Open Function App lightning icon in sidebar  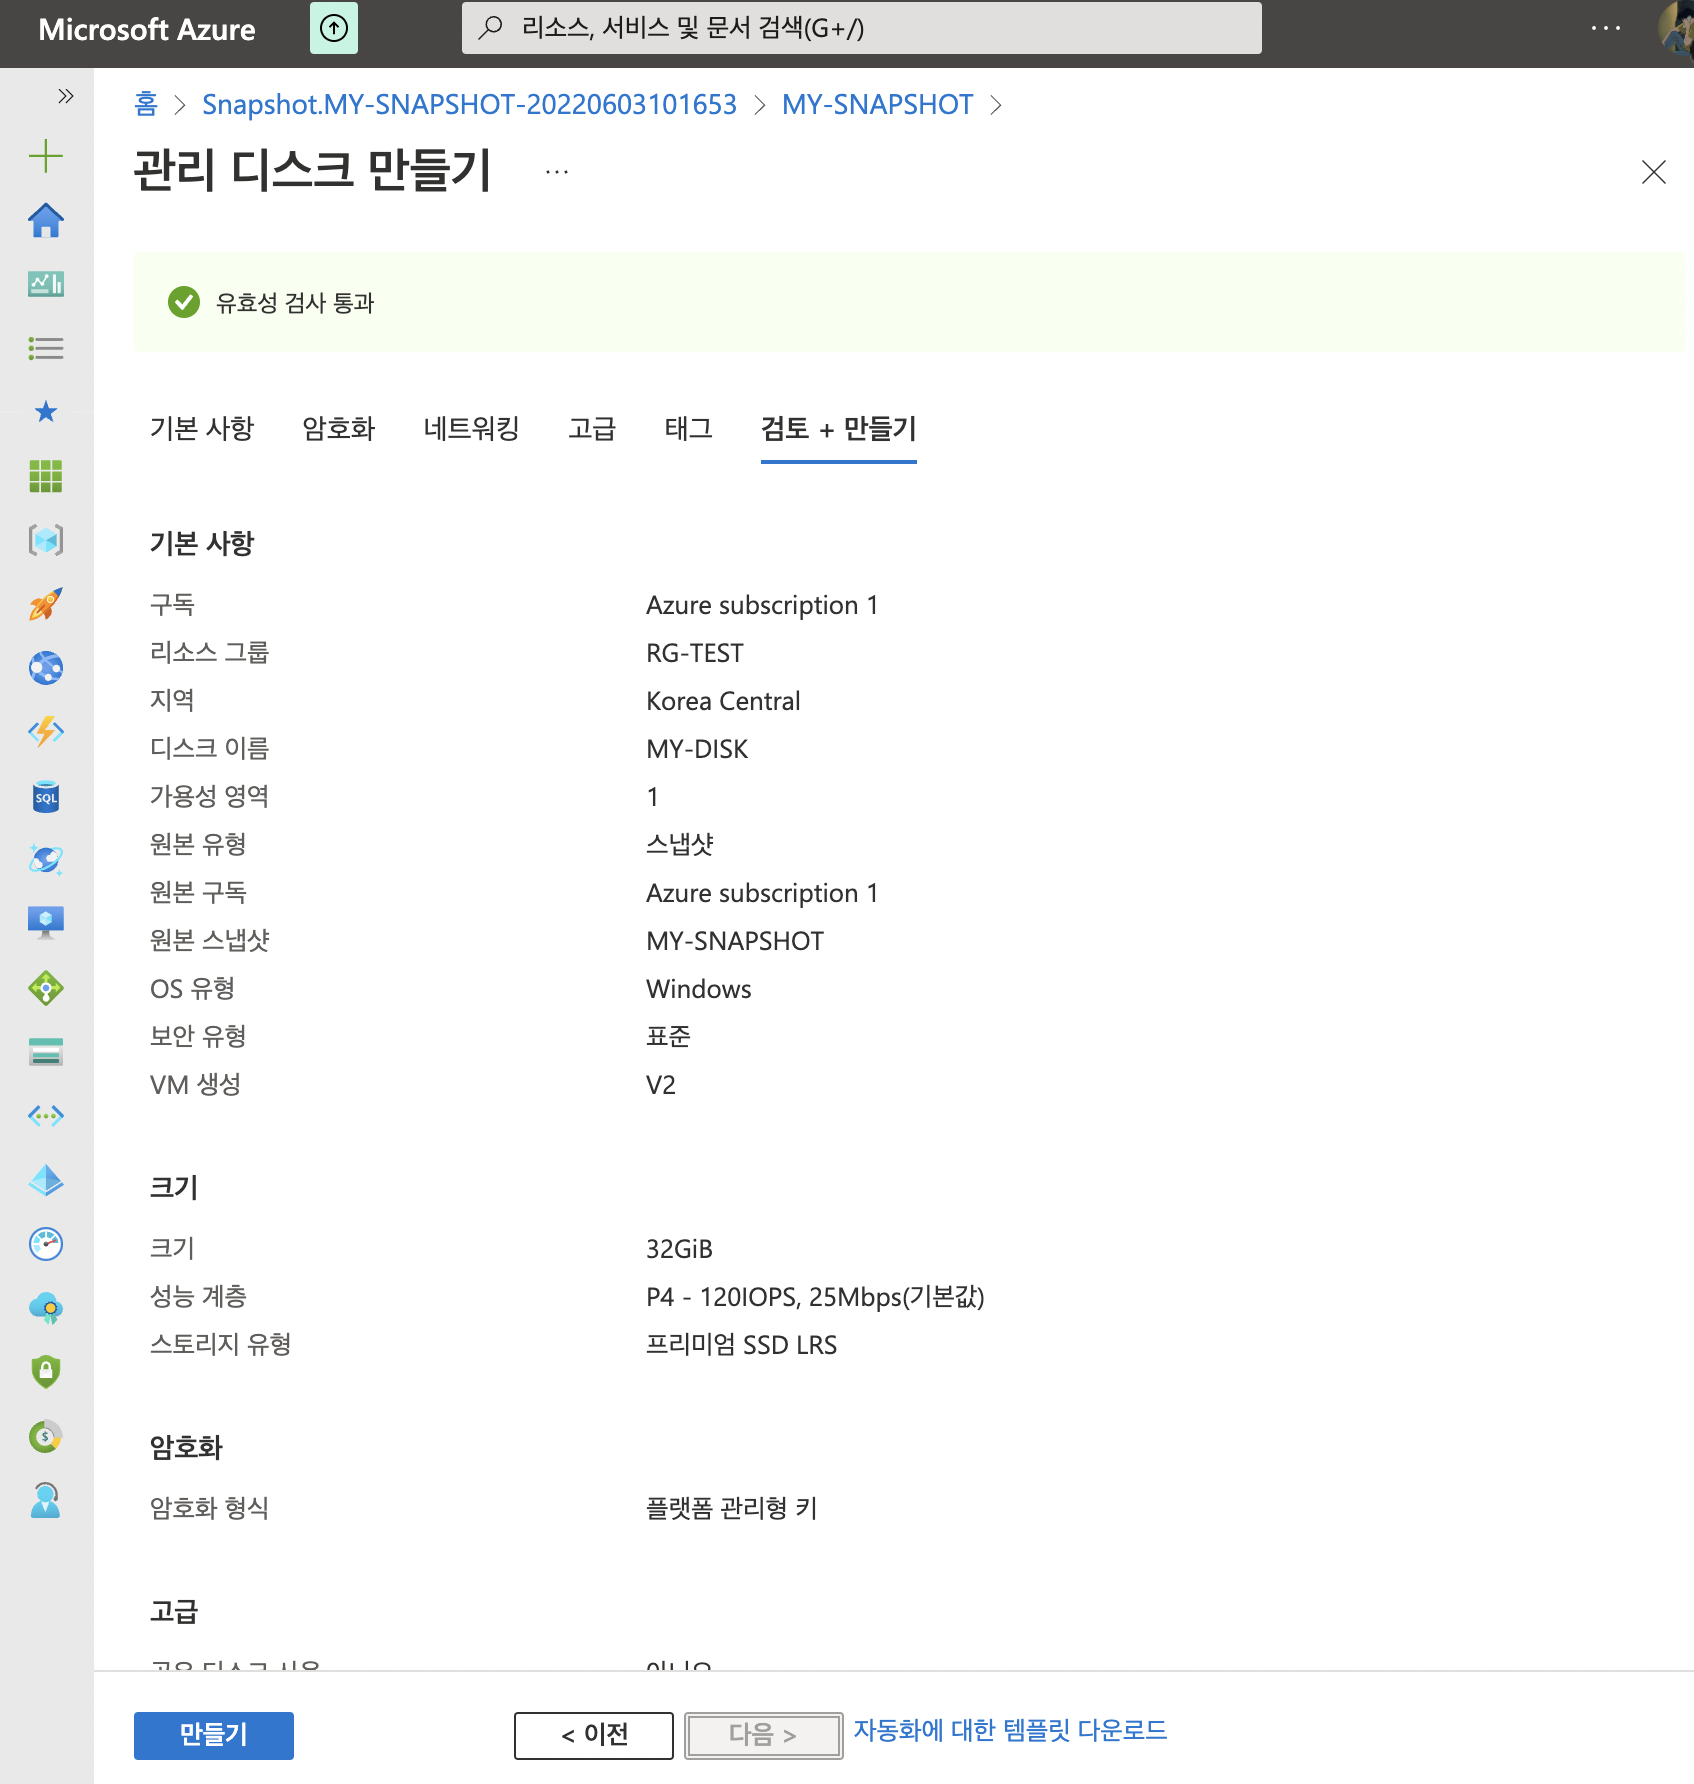[x=46, y=732]
